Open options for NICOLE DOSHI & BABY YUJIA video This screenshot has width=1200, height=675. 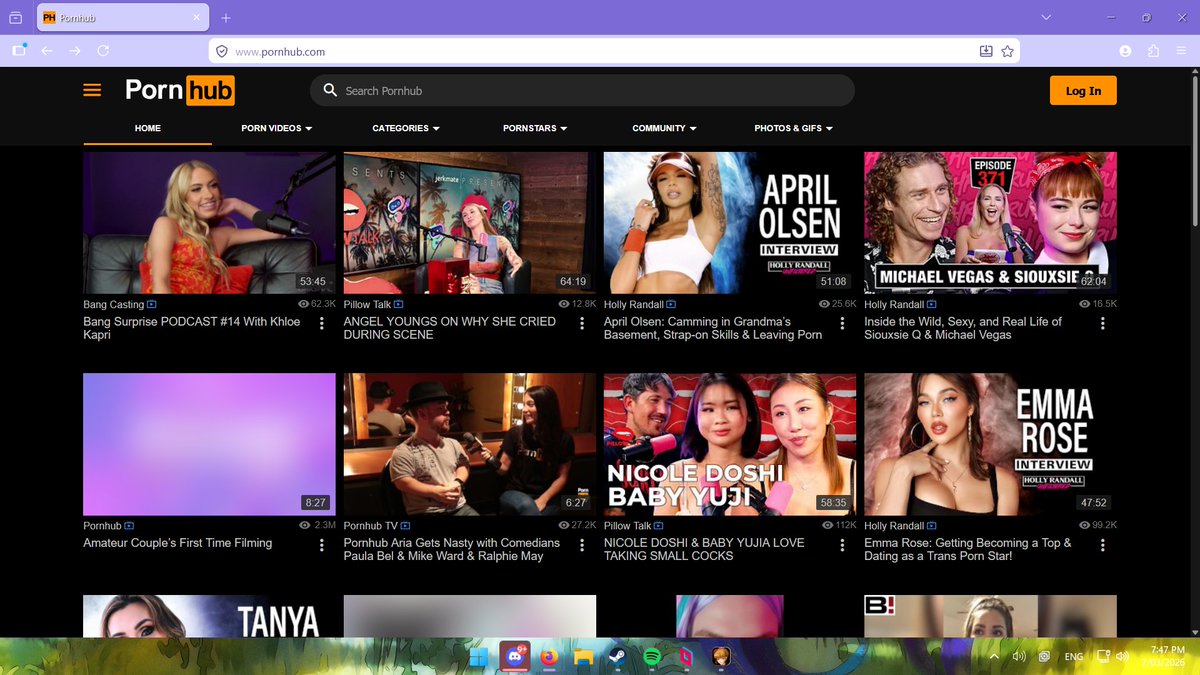coord(842,545)
